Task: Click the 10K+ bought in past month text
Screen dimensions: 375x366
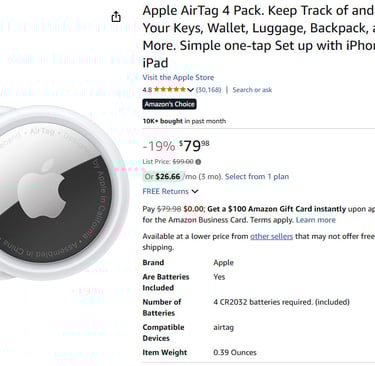Action: tap(184, 121)
